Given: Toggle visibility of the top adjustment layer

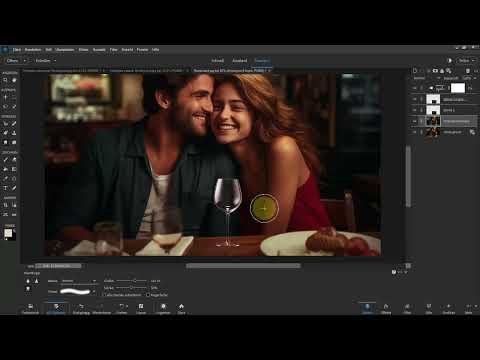Looking at the screenshot, I should [x=415, y=88].
